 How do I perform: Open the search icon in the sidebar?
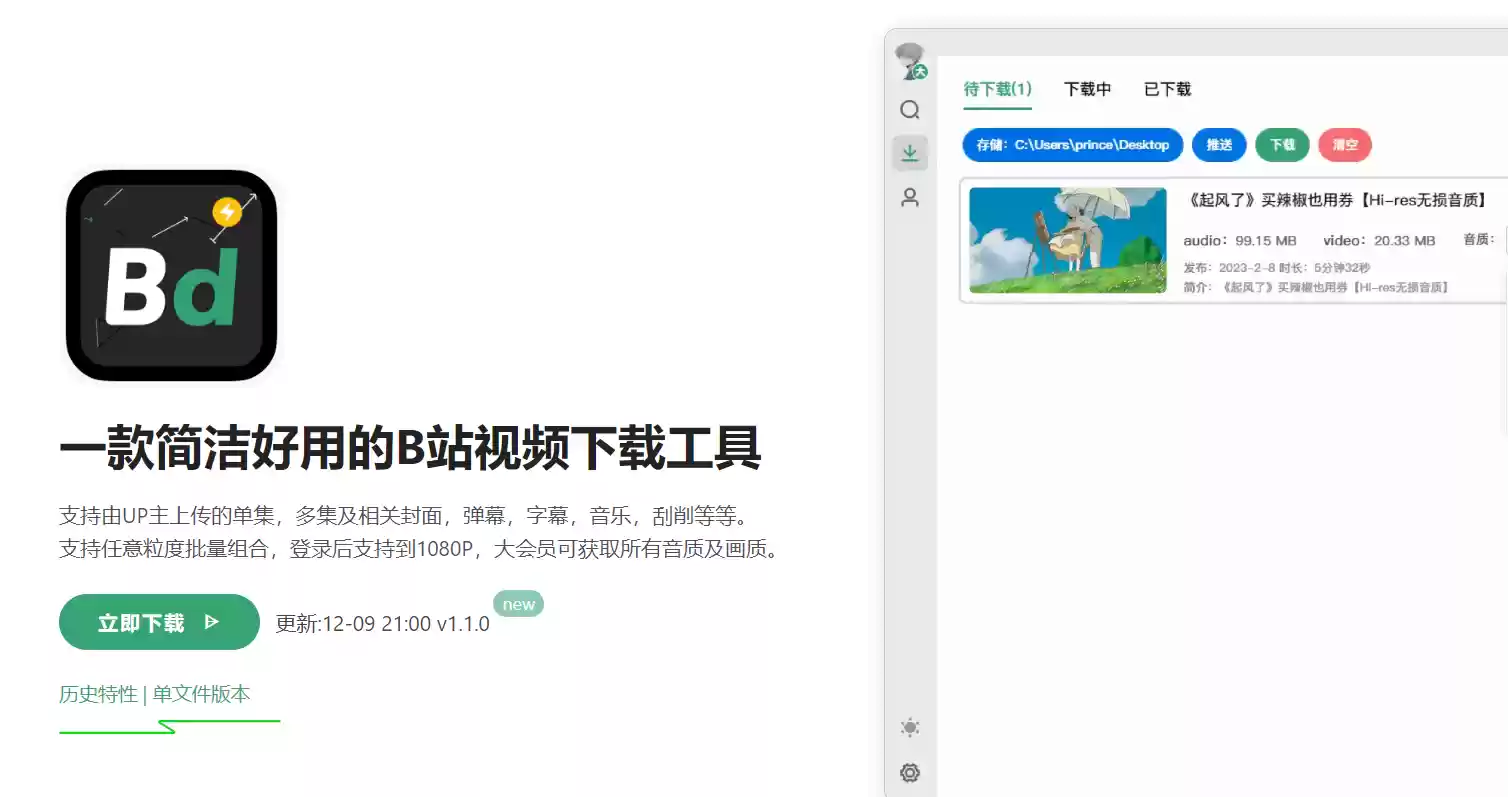pos(910,110)
